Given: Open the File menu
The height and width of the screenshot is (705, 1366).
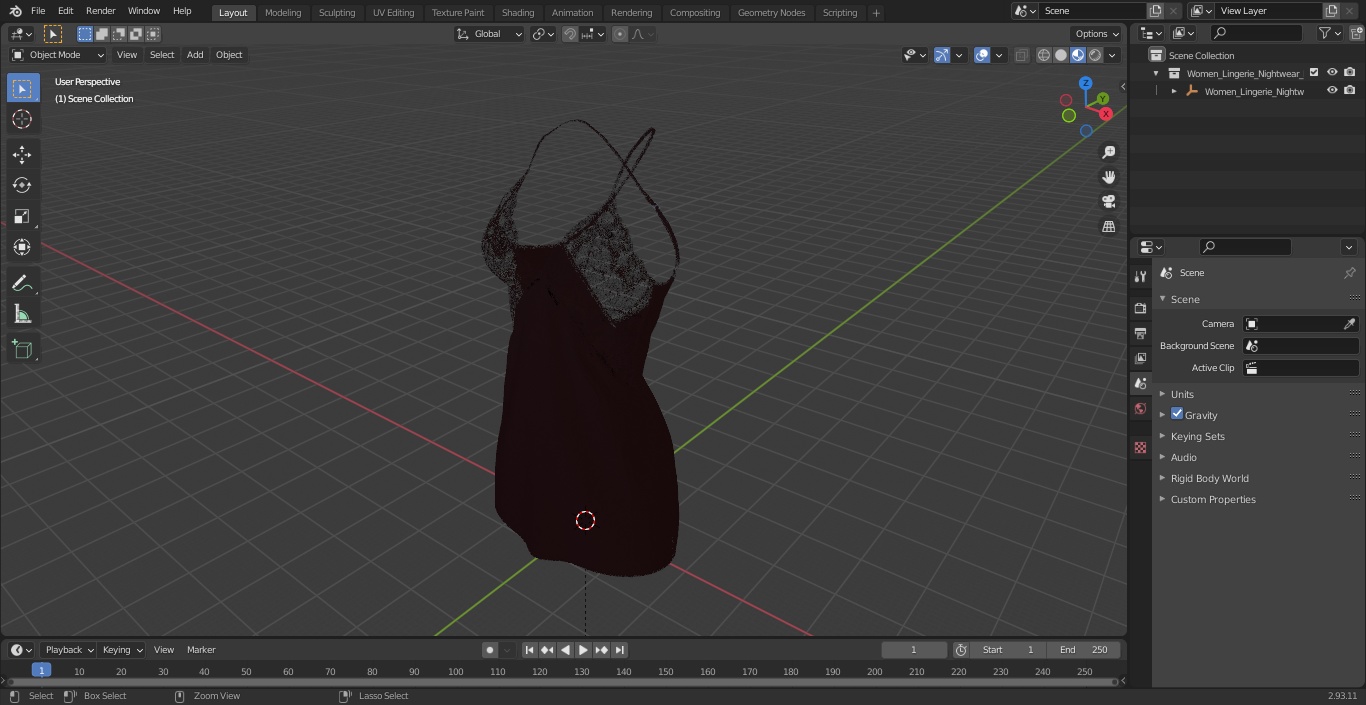Looking at the screenshot, I should point(37,11).
